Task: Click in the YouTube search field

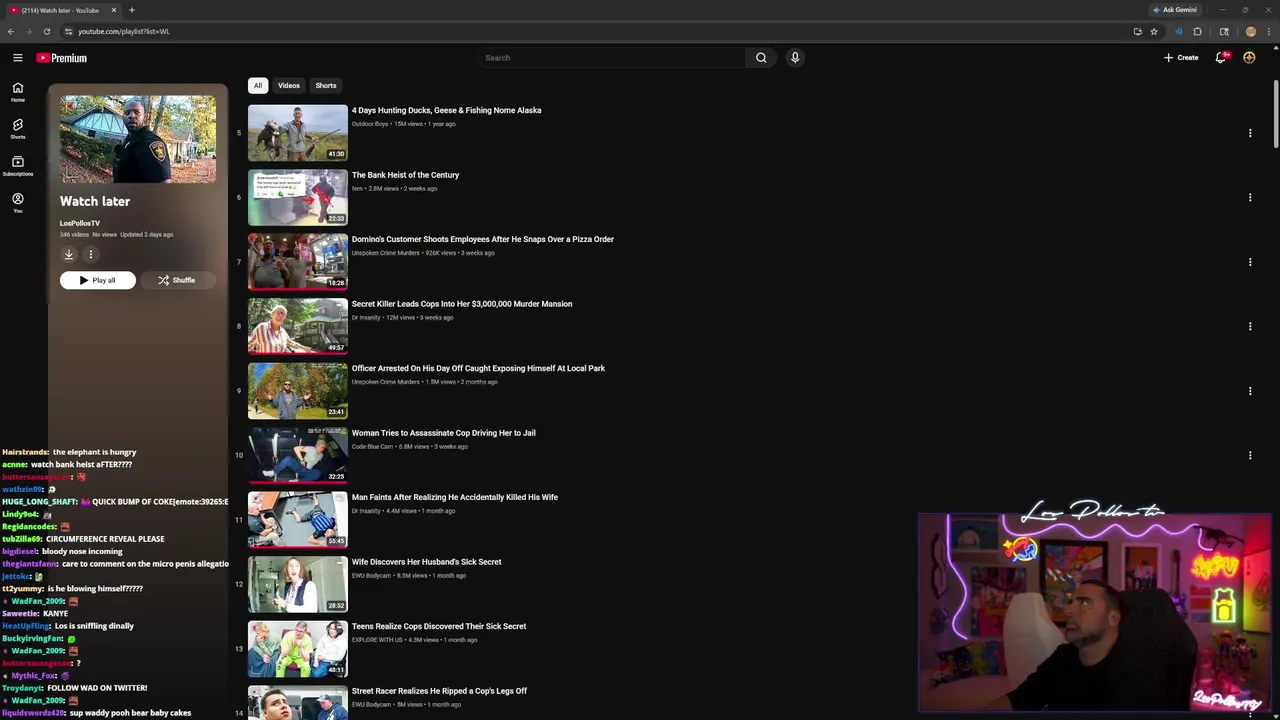Action: pos(611,58)
